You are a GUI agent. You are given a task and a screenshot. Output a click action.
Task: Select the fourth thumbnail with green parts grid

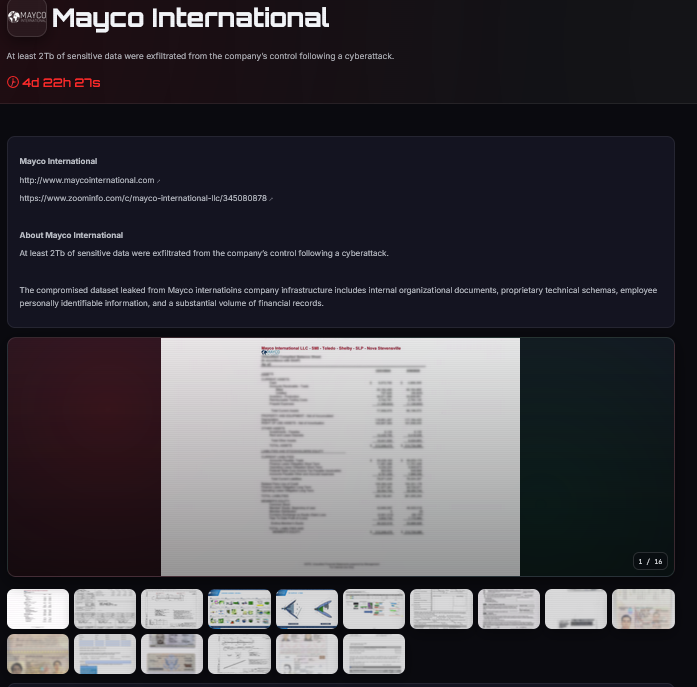click(x=239, y=609)
